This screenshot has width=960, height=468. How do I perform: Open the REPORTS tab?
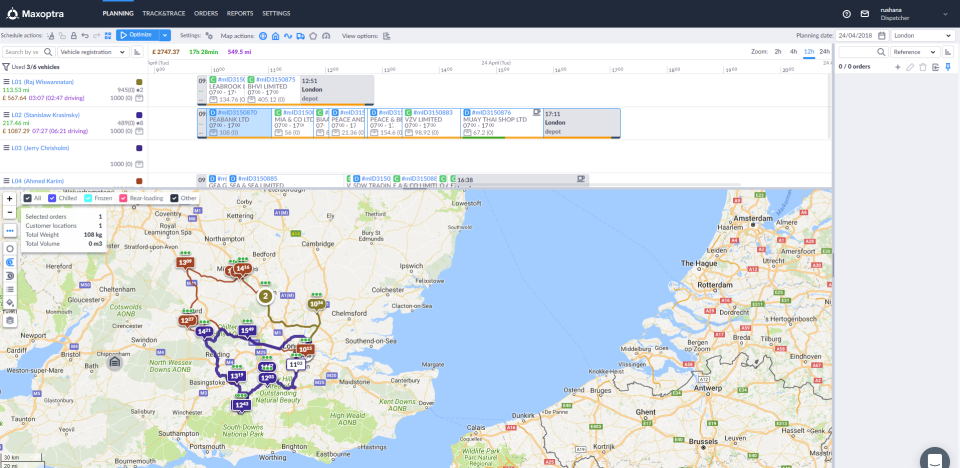[x=240, y=13]
